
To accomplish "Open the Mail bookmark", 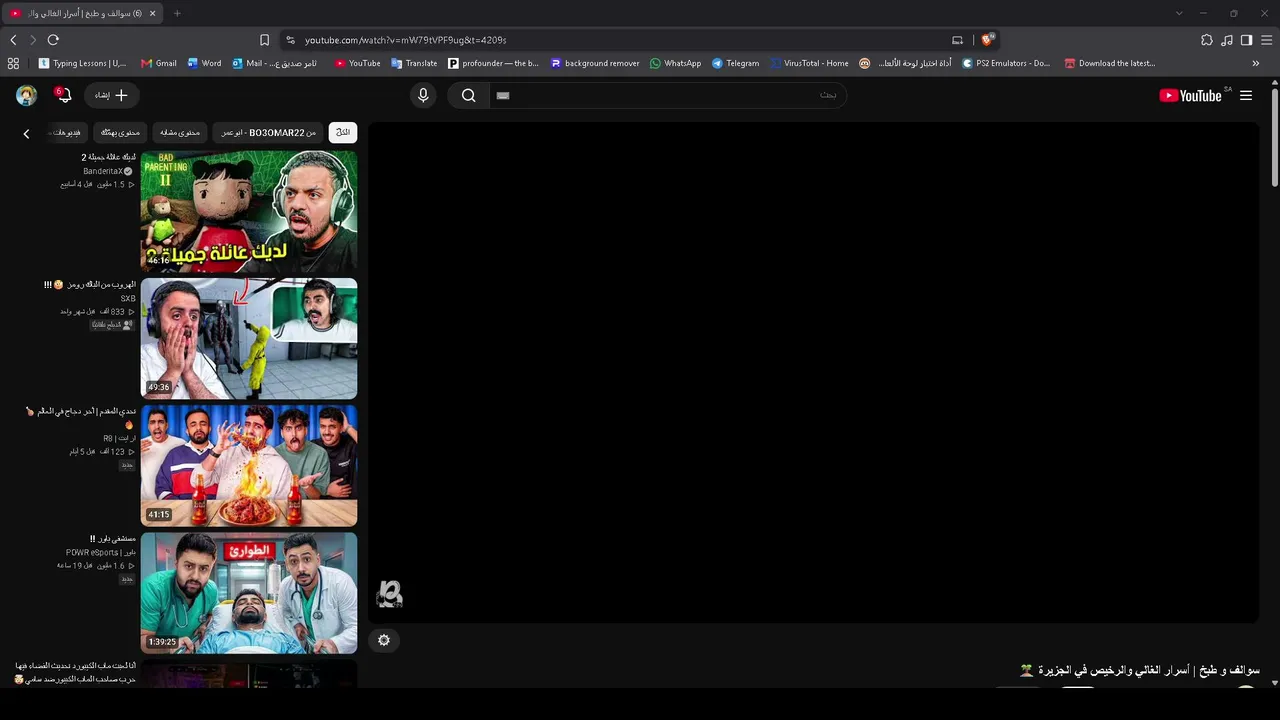I will click(275, 63).
